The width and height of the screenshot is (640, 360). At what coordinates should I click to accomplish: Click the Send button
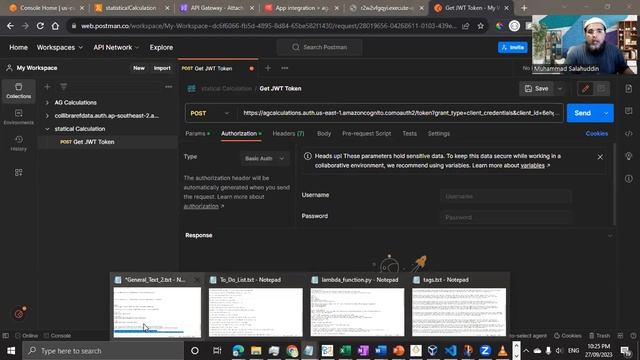tap(583, 113)
